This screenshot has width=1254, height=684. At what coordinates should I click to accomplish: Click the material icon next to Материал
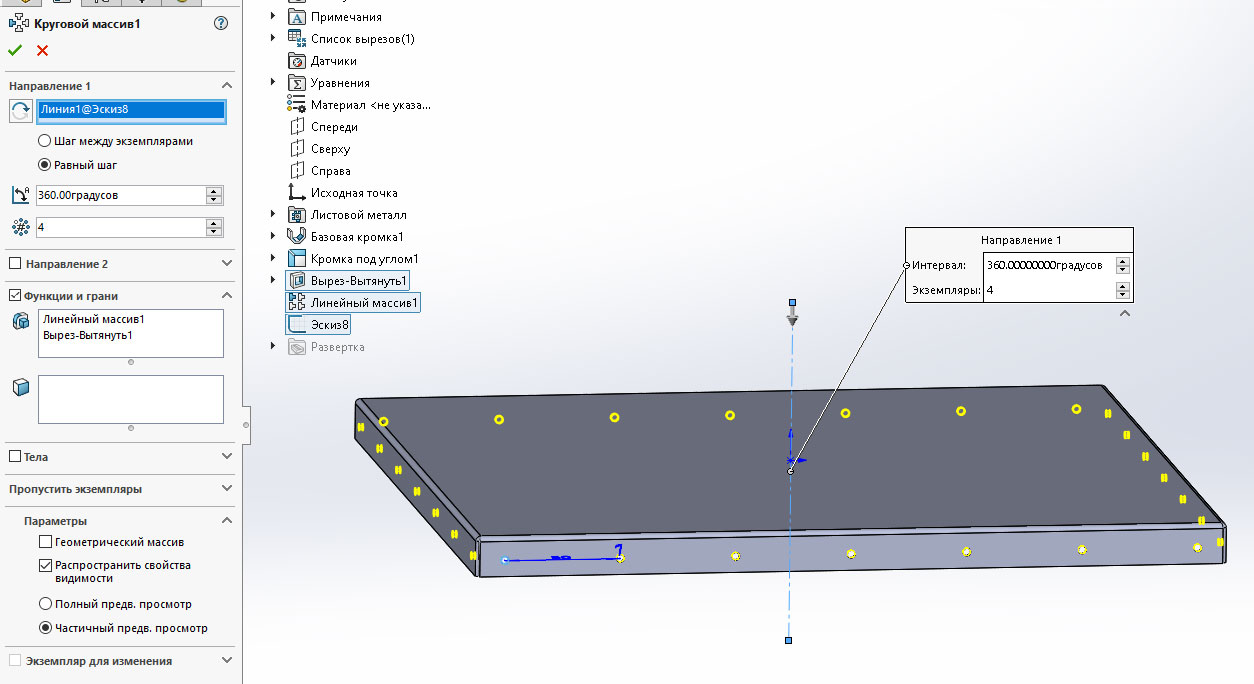click(296, 105)
